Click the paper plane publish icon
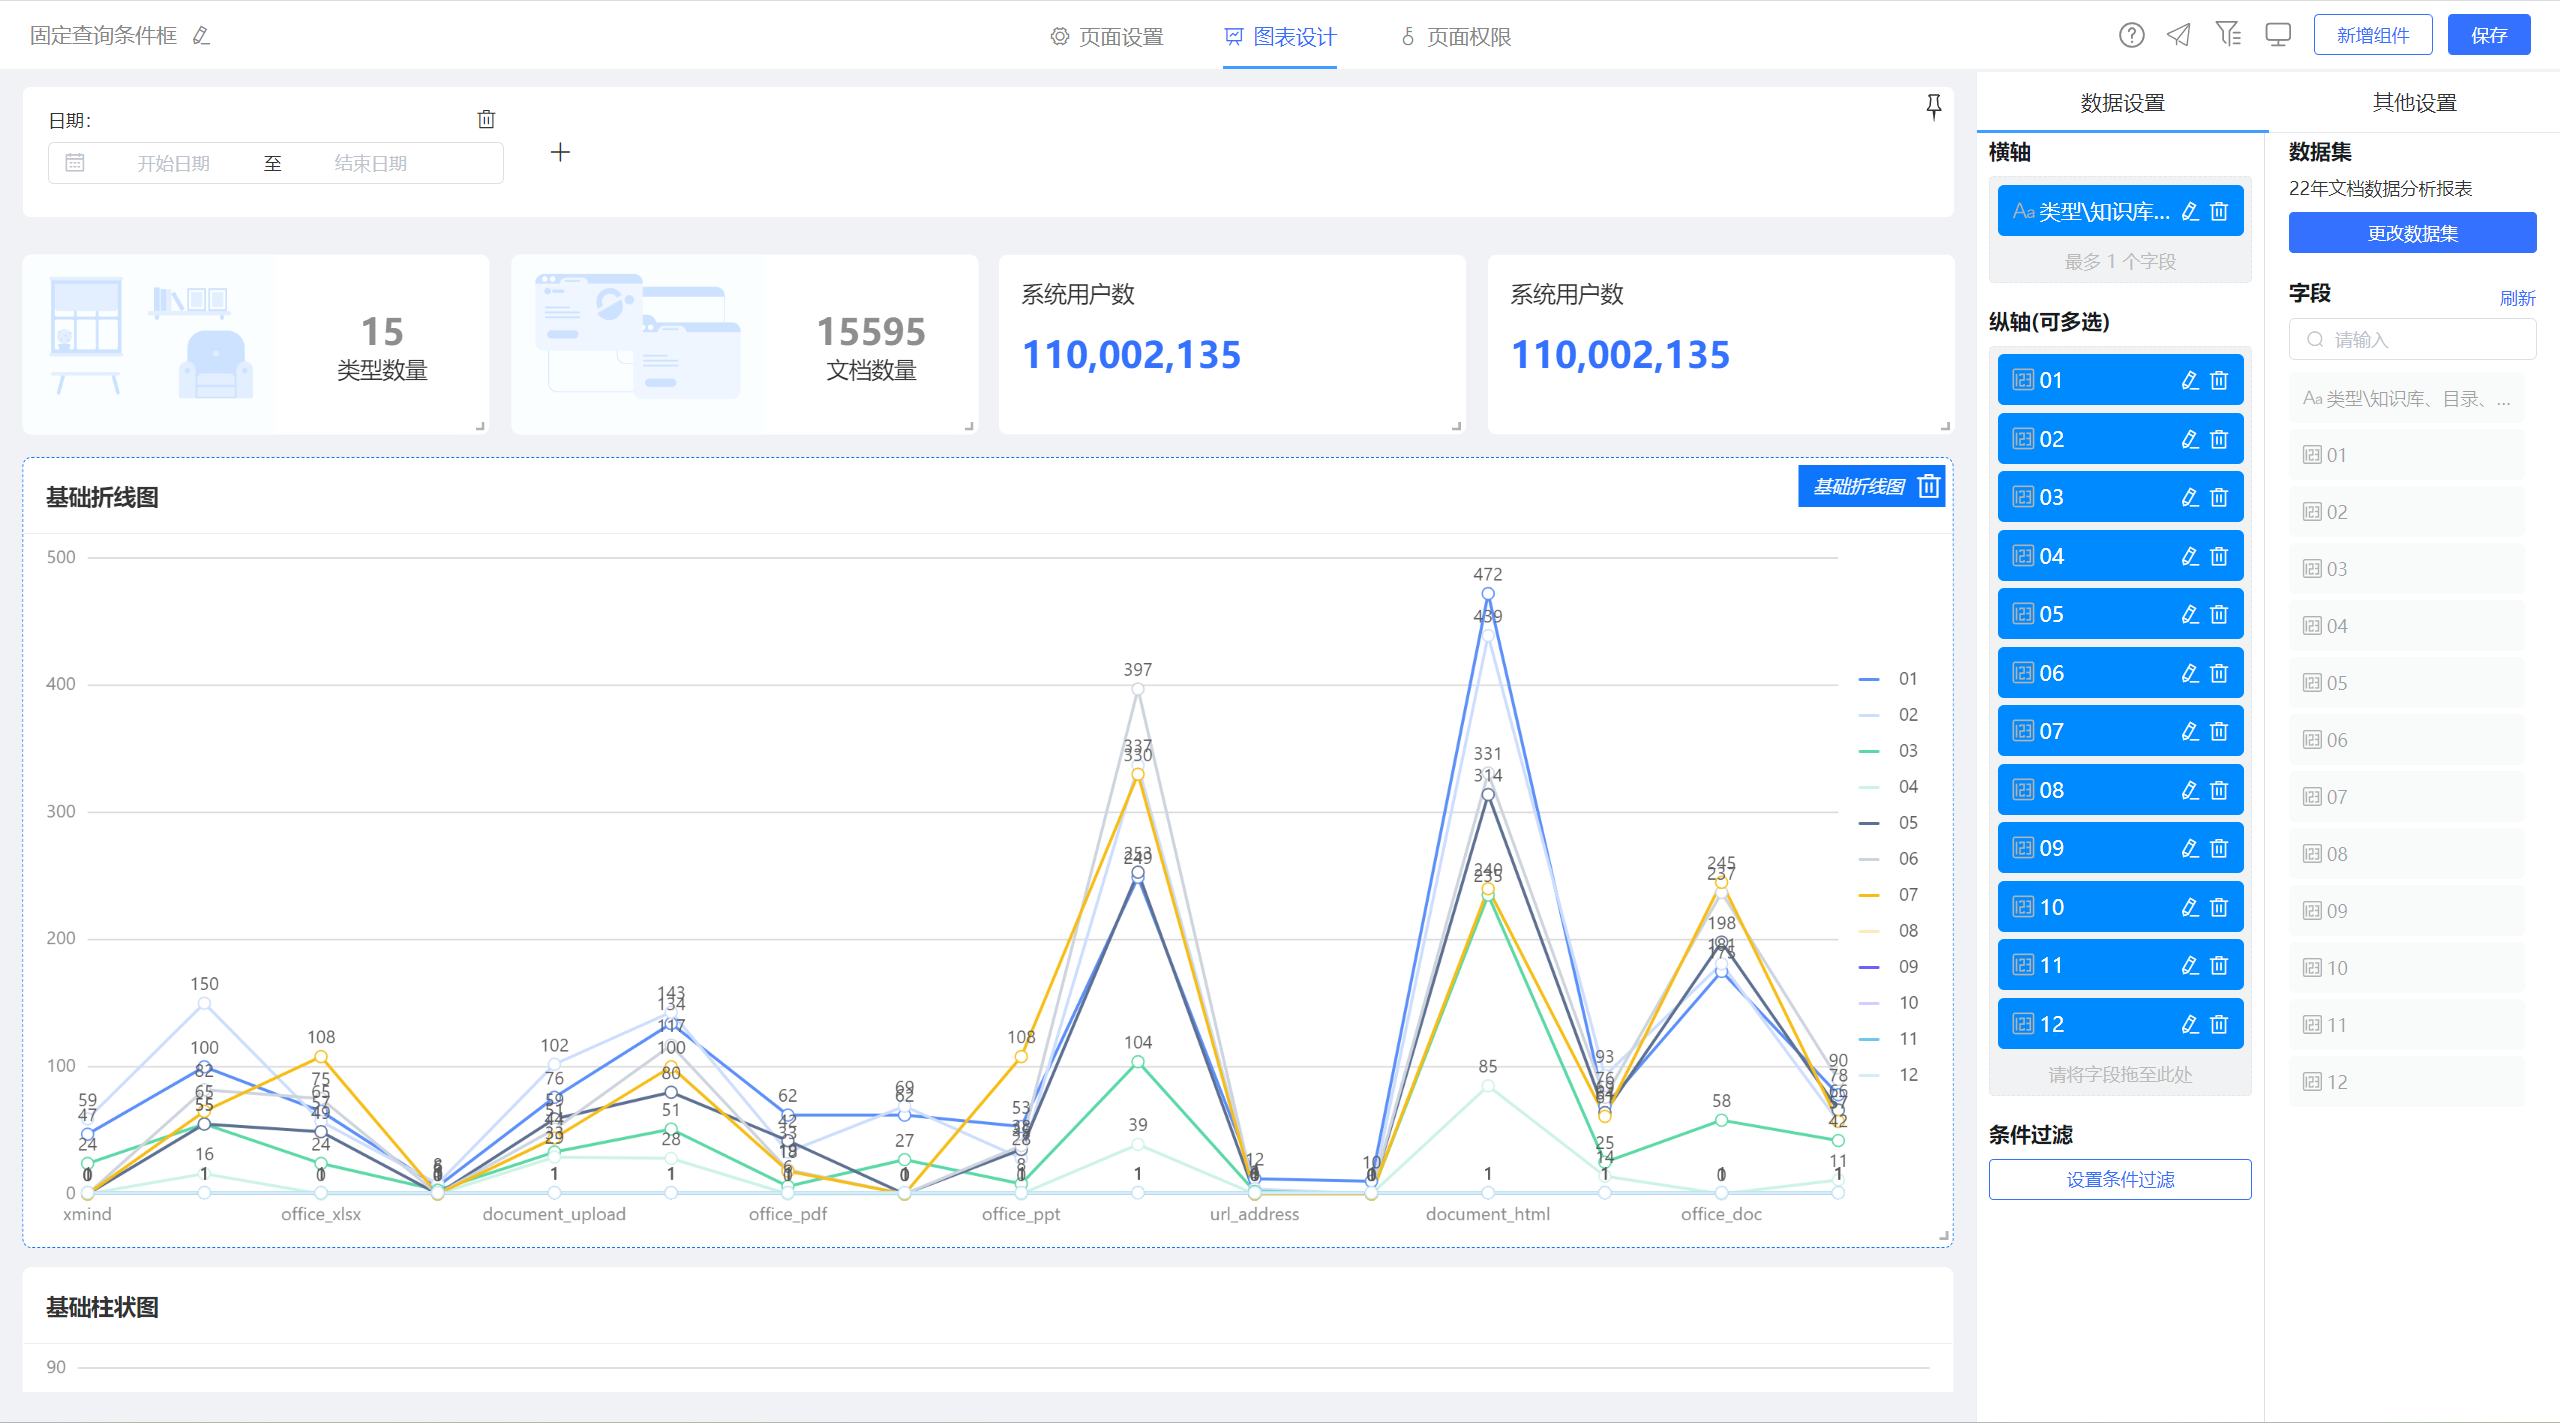Image resolution: width=2560 pixels, height=1423 pixels. 2179,35
